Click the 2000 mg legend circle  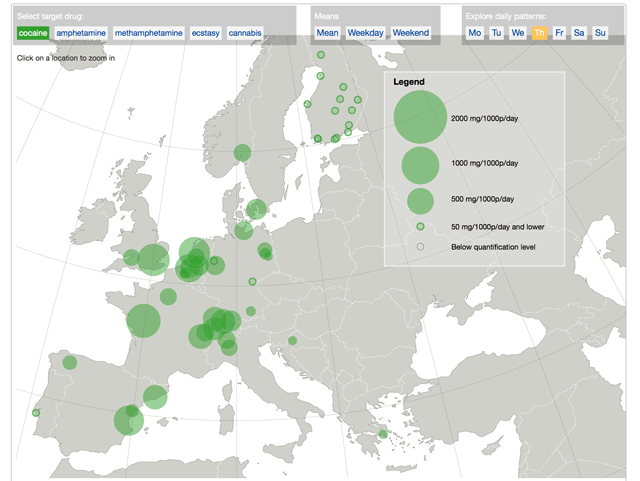420,118
